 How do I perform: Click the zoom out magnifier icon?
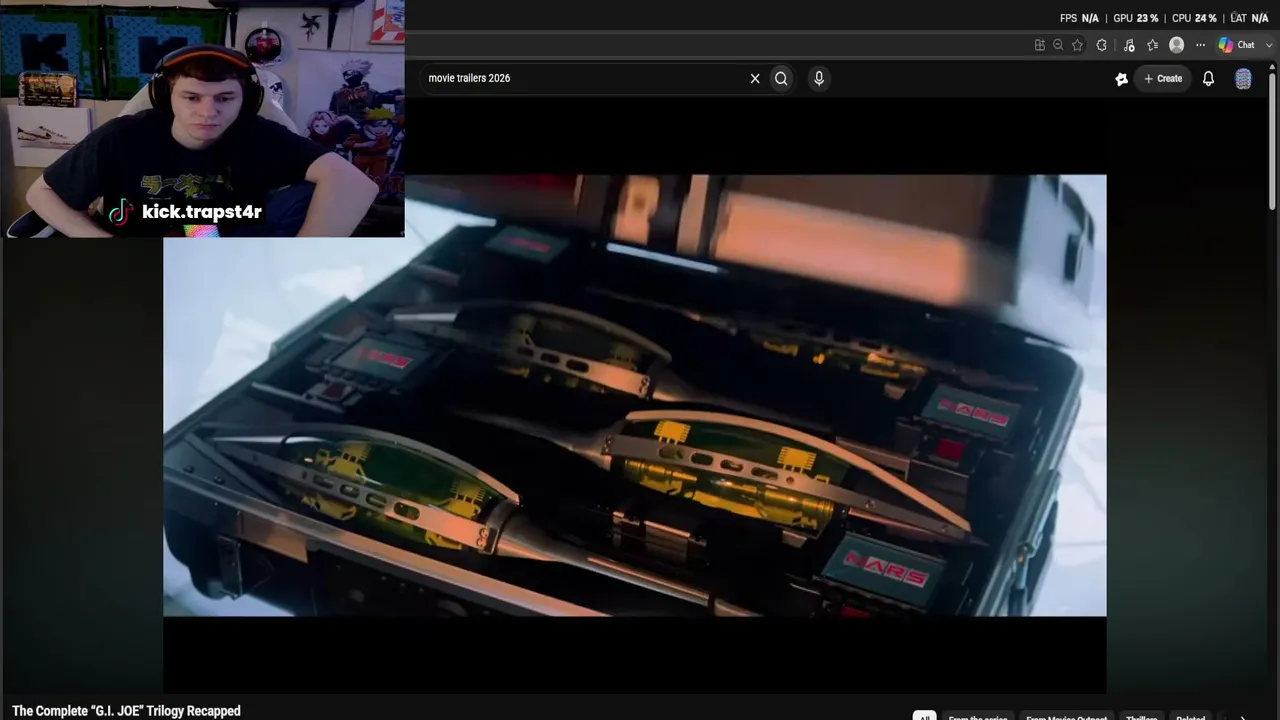1058,45
